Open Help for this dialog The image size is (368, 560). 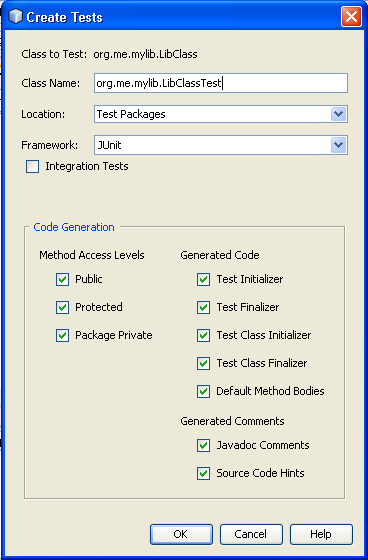click(321, 534)
